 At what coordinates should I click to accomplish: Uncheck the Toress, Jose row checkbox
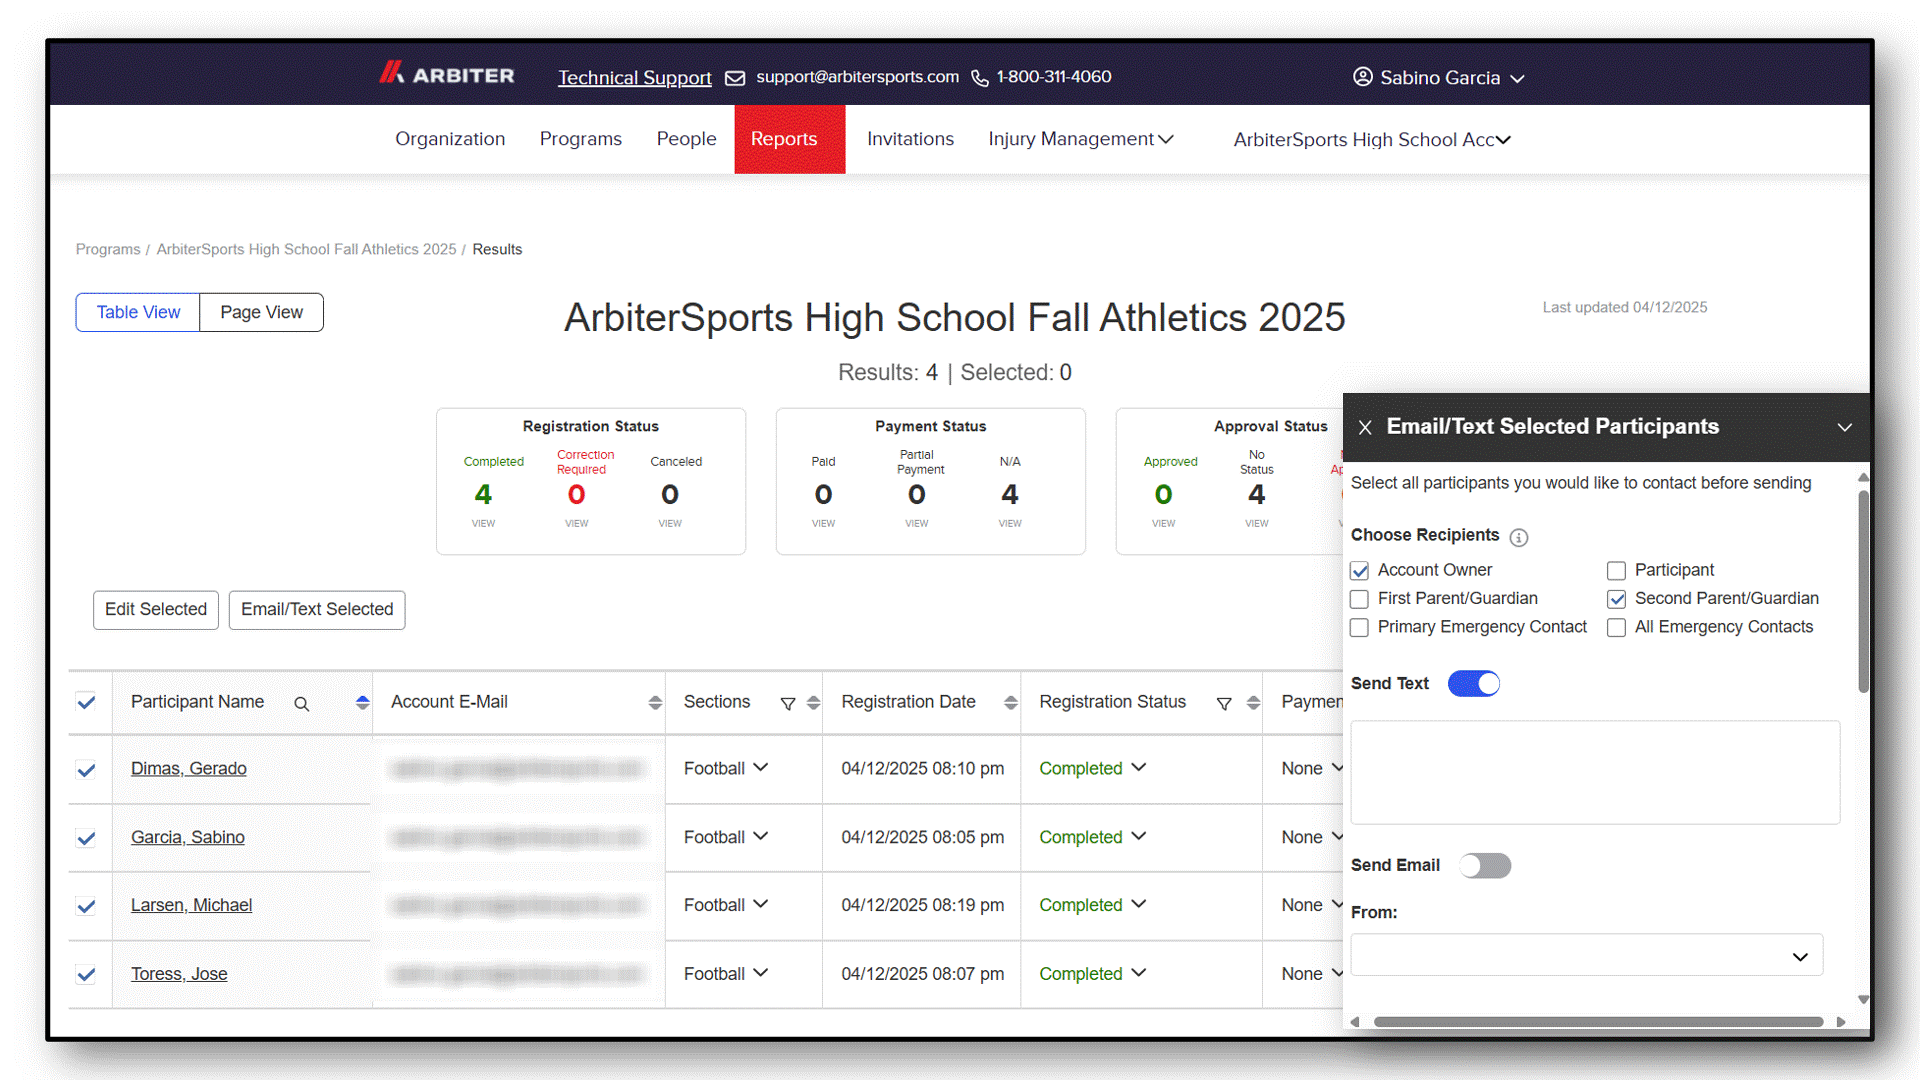pyautogui.click(x=86, y=974)
